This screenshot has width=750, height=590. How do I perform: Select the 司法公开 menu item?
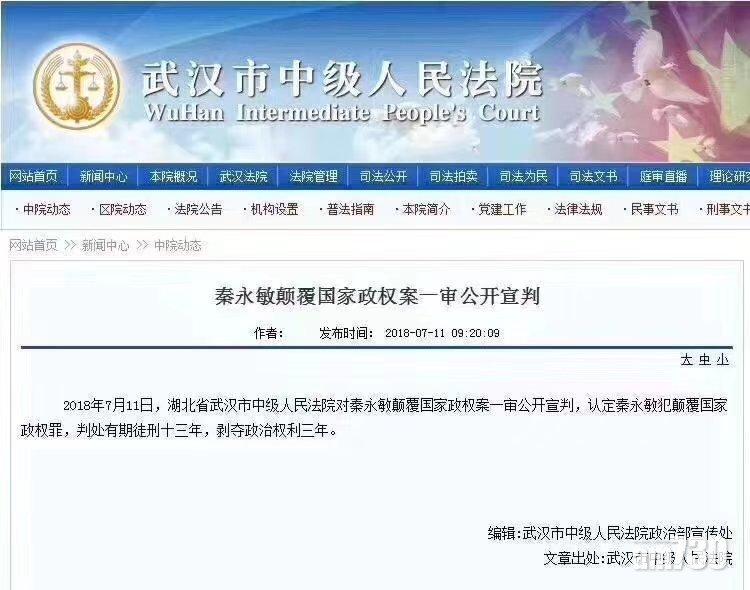383,177
